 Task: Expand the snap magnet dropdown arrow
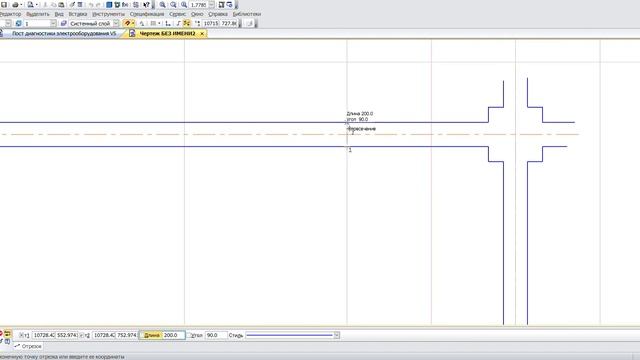pos(133,23)
